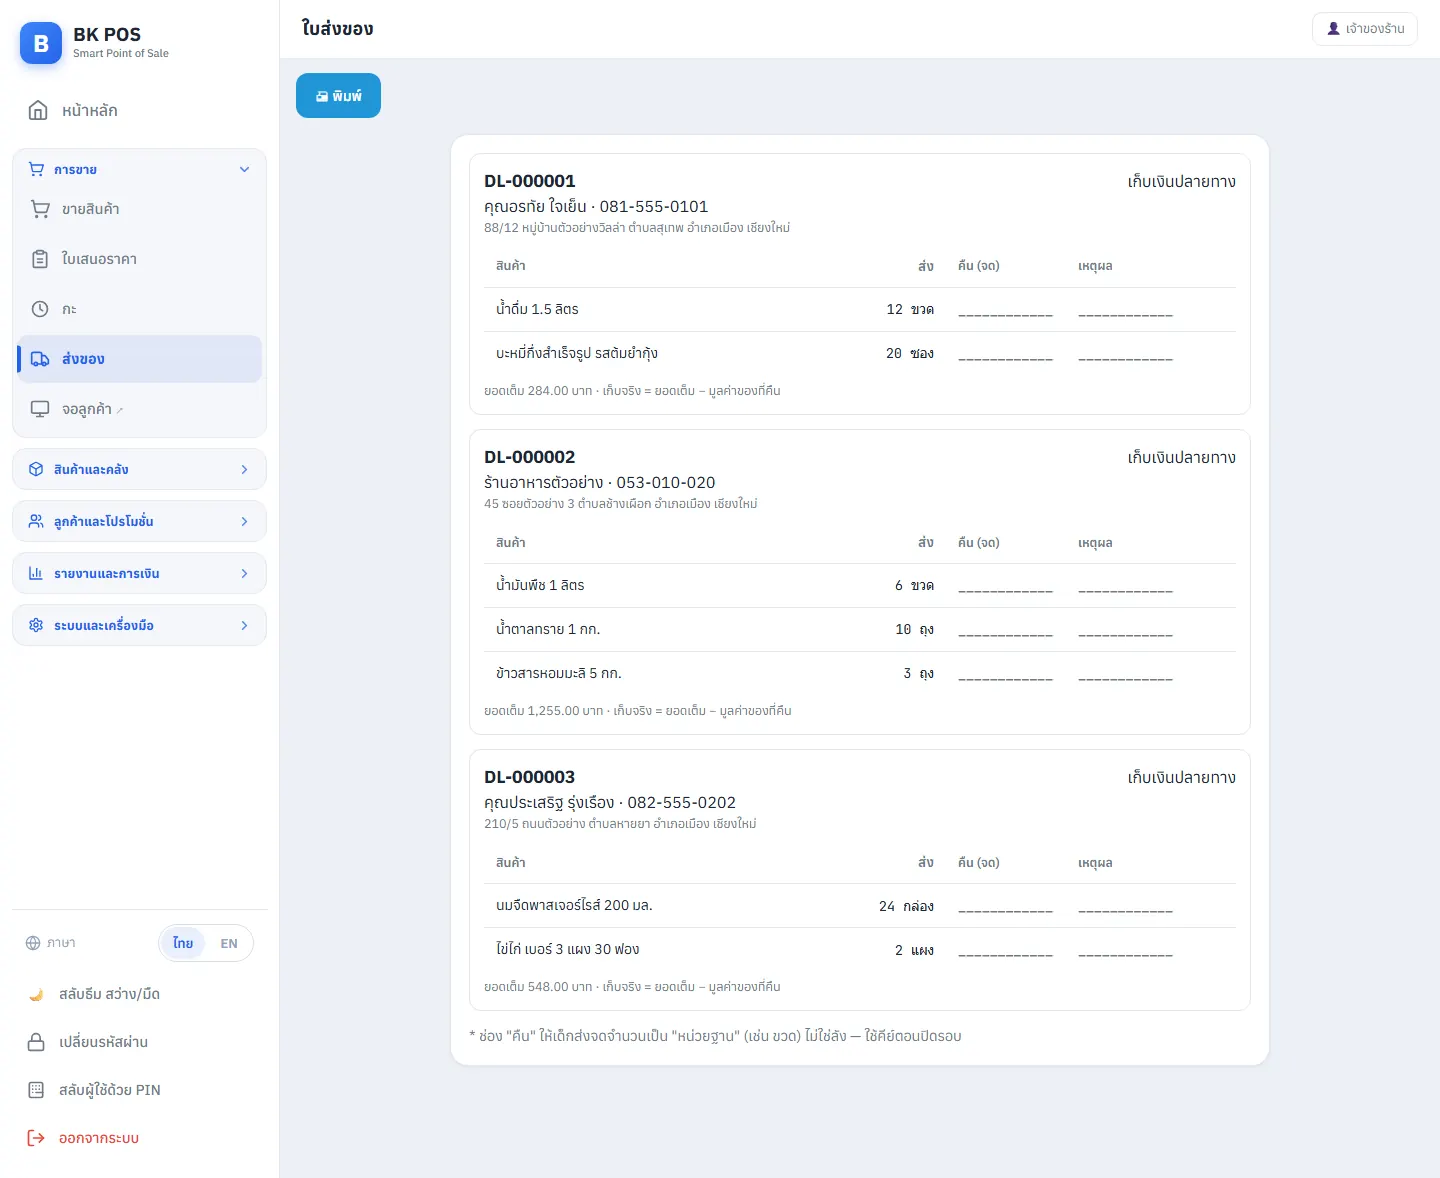Open สลับผู้ใช้ด้วย PIN option
The width and height of the screenshot is (1440, 1178).
[x=140, y=1090]
